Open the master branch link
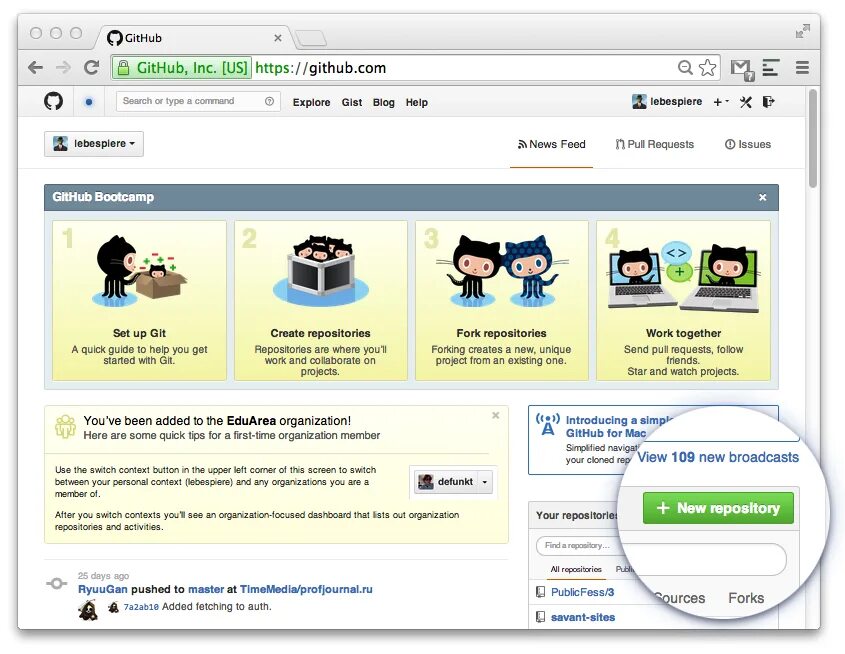The width and height of the screenshot is (845, 654). (206, 589)
